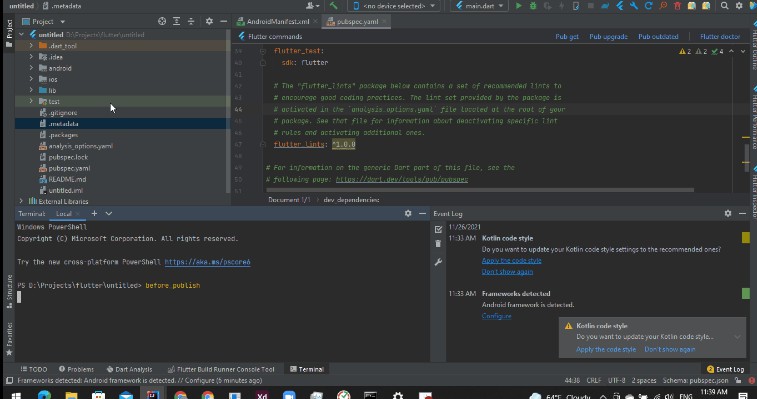757x399 pixels.
Task: Click the Flutter logo icon in main toolbar
Action: (619, 6)
